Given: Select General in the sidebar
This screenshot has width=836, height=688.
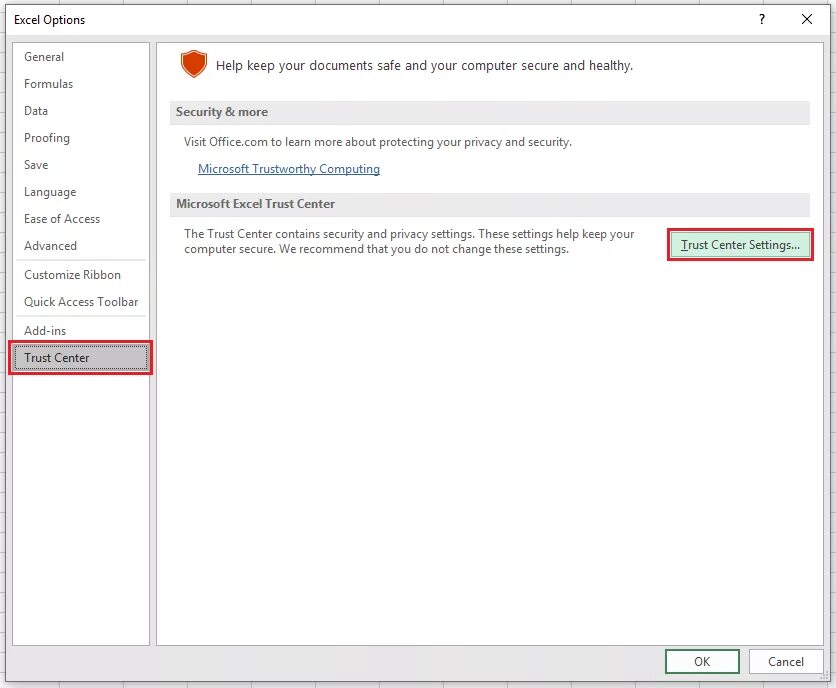Looking at the screenshot, I should click(x=44, y=57).
